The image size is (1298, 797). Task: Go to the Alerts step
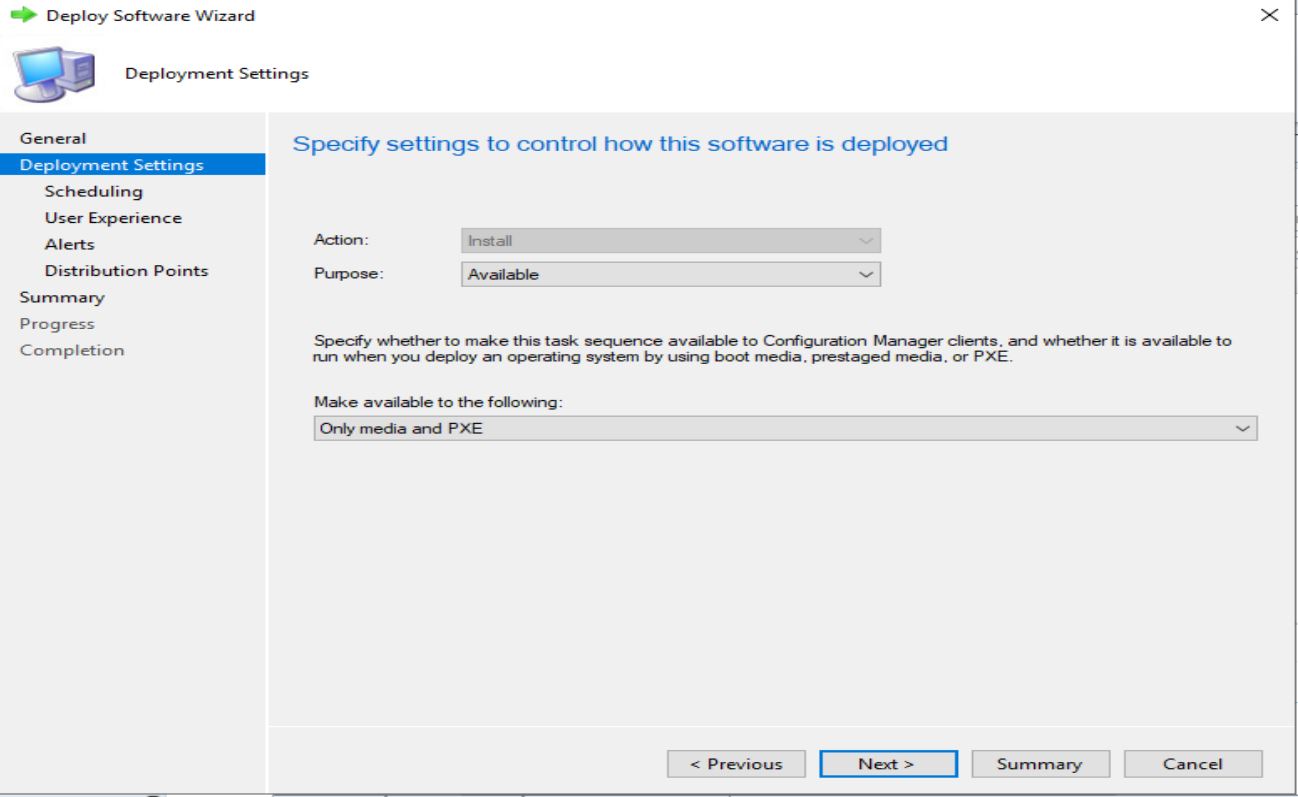(71, 243)
